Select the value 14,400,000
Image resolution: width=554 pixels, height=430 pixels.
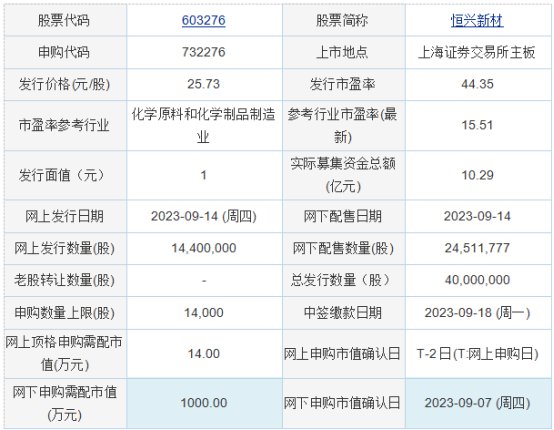coord(204,248)
